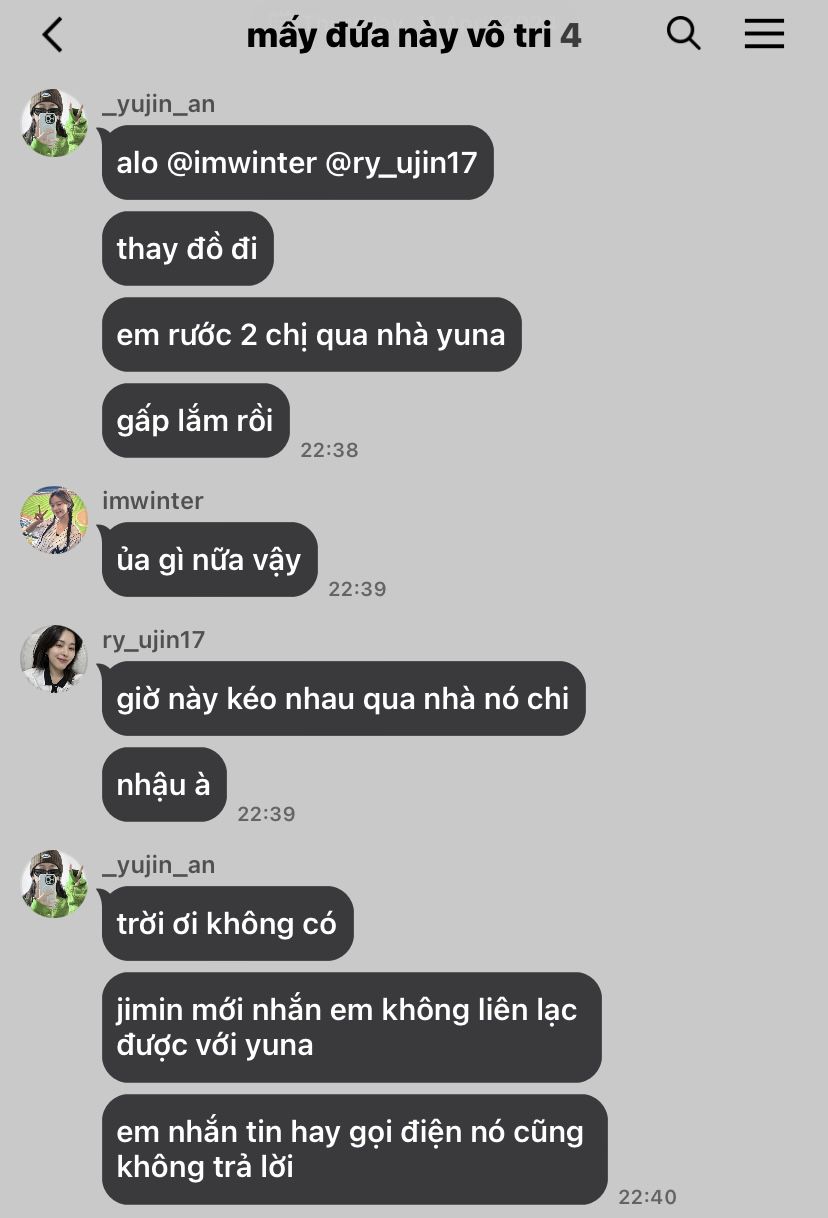Tap the "gấp lắm rồi" message bubble

(x=196, y=420)
